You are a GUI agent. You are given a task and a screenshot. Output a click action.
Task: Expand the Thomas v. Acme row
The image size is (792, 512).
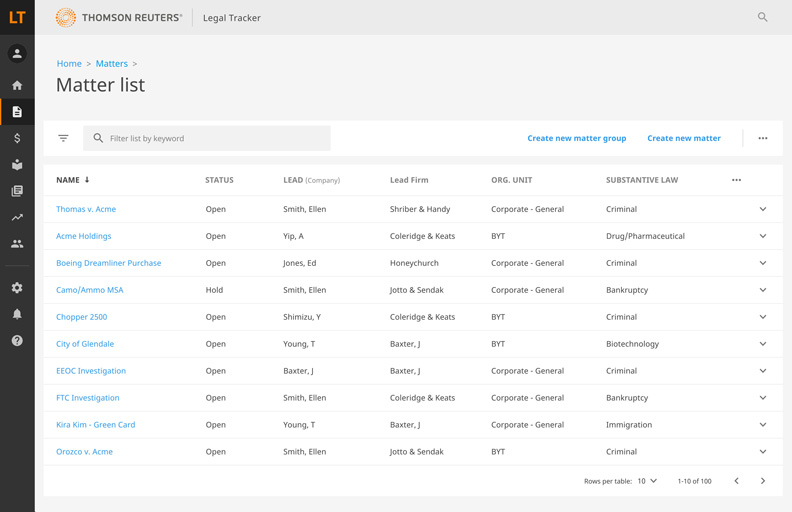click(762, 209)
